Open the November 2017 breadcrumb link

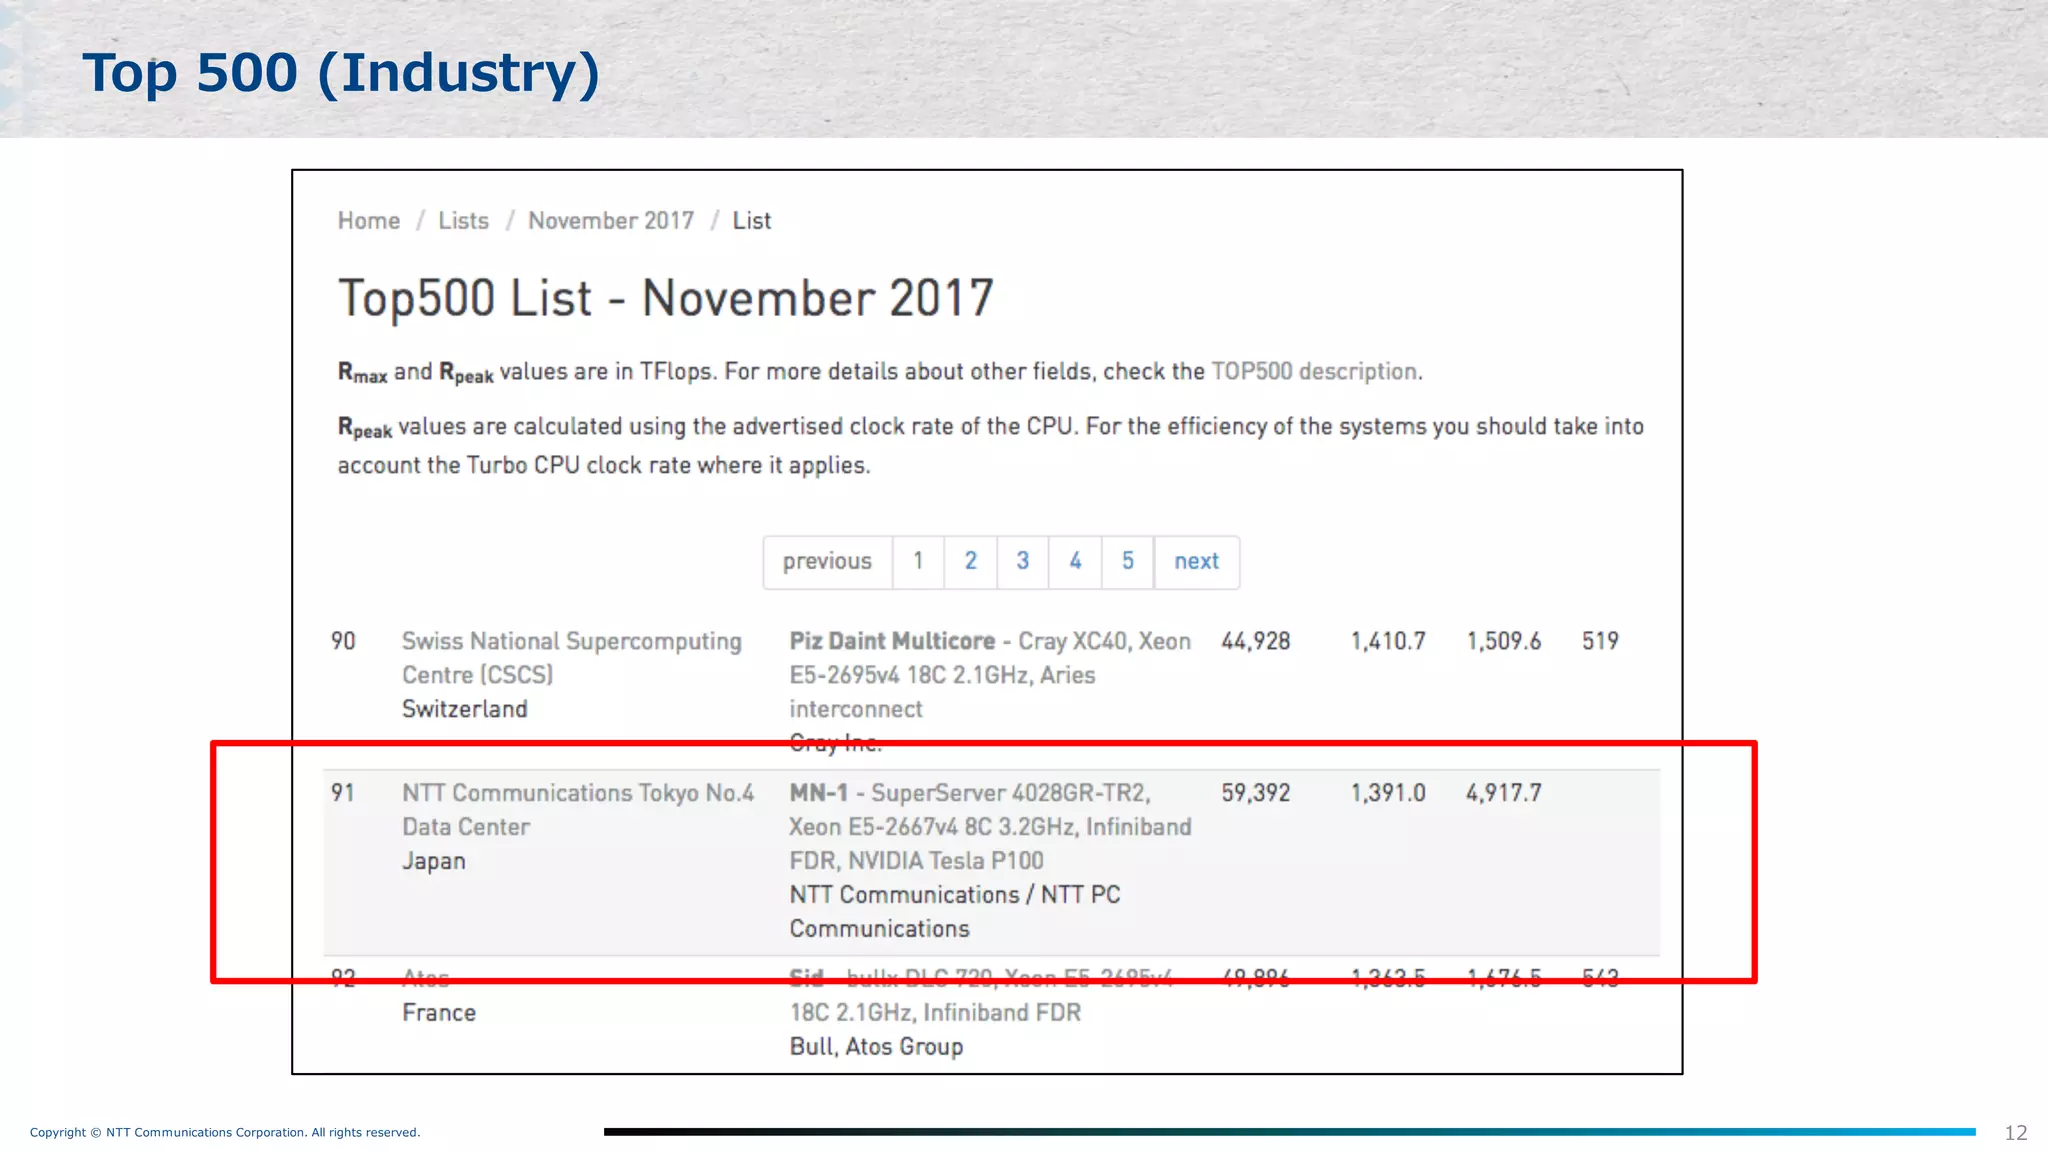[x=611, y=221]
